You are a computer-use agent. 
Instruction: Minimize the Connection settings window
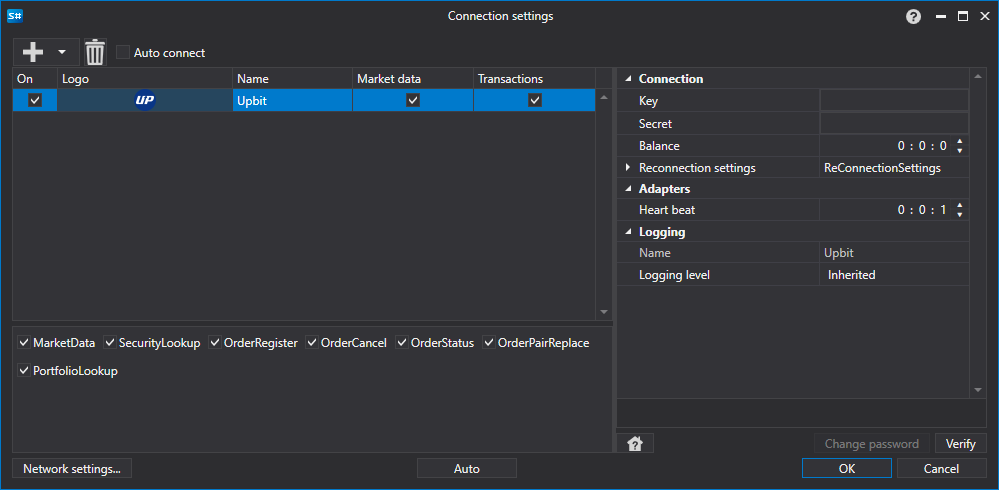(941, 17)
